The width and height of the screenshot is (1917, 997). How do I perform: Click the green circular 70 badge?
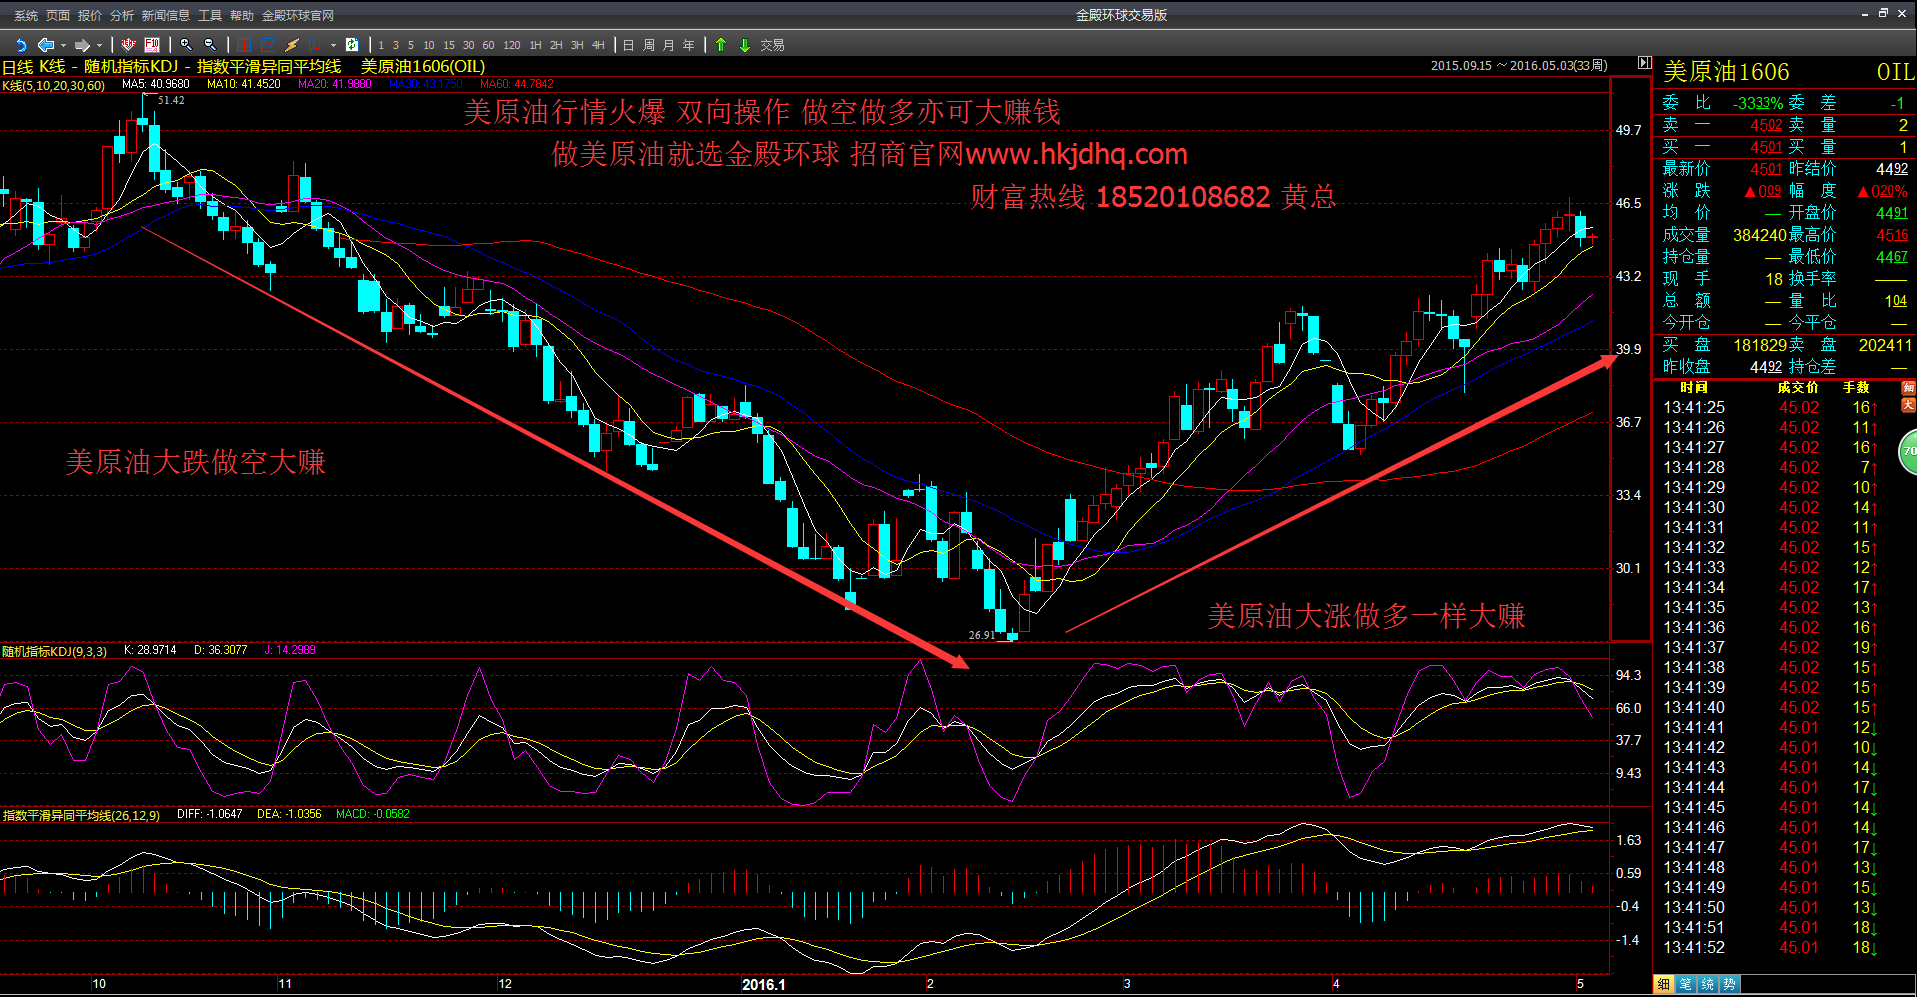point(1908,451)
